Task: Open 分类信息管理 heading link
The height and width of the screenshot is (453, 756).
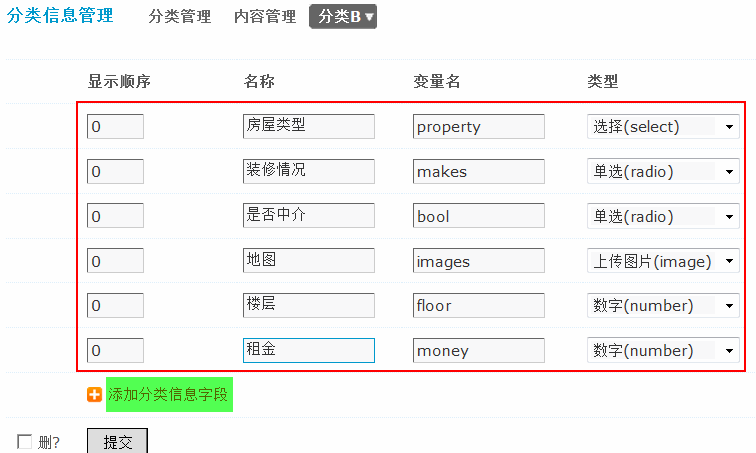Action: coord(61,16)
